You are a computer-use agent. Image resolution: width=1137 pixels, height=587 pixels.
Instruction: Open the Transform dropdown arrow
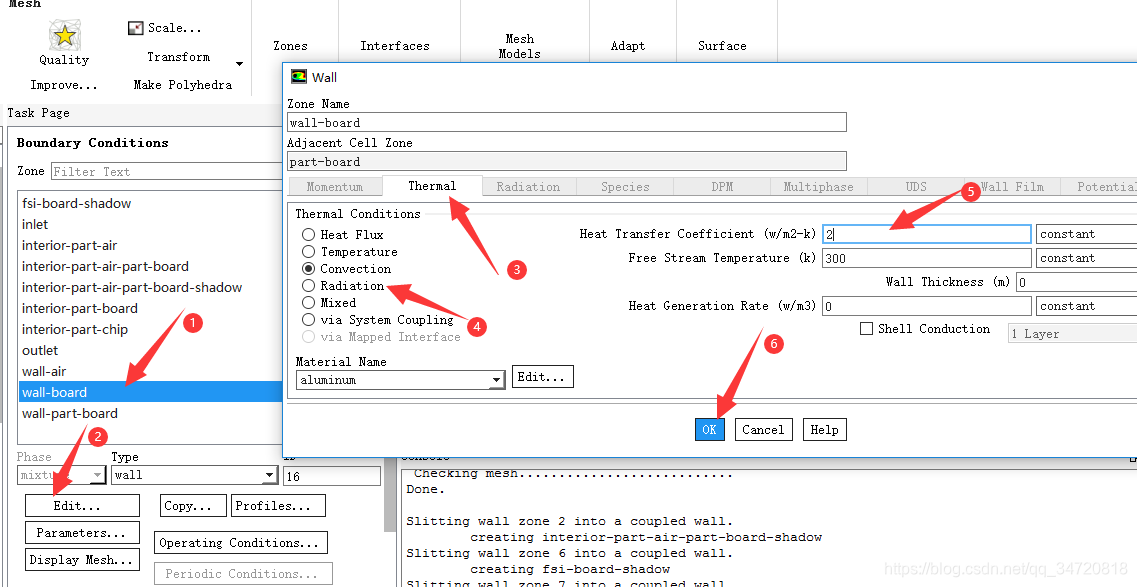click(x=239, y=64)
